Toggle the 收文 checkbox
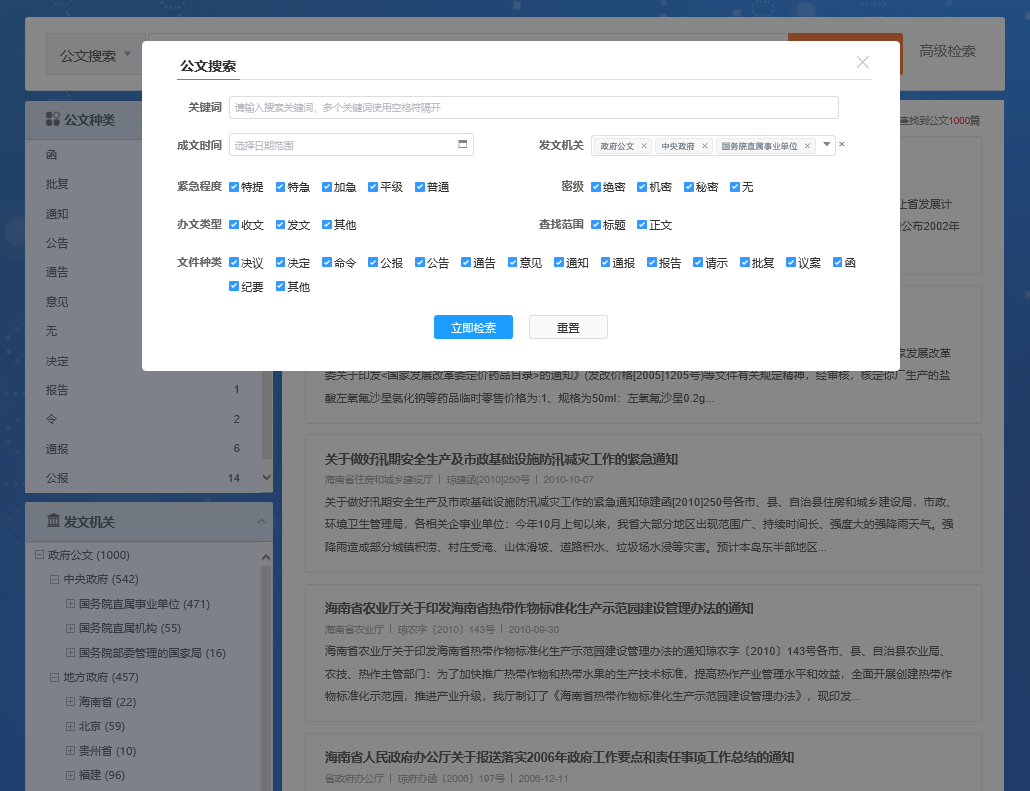 point(234,225)
